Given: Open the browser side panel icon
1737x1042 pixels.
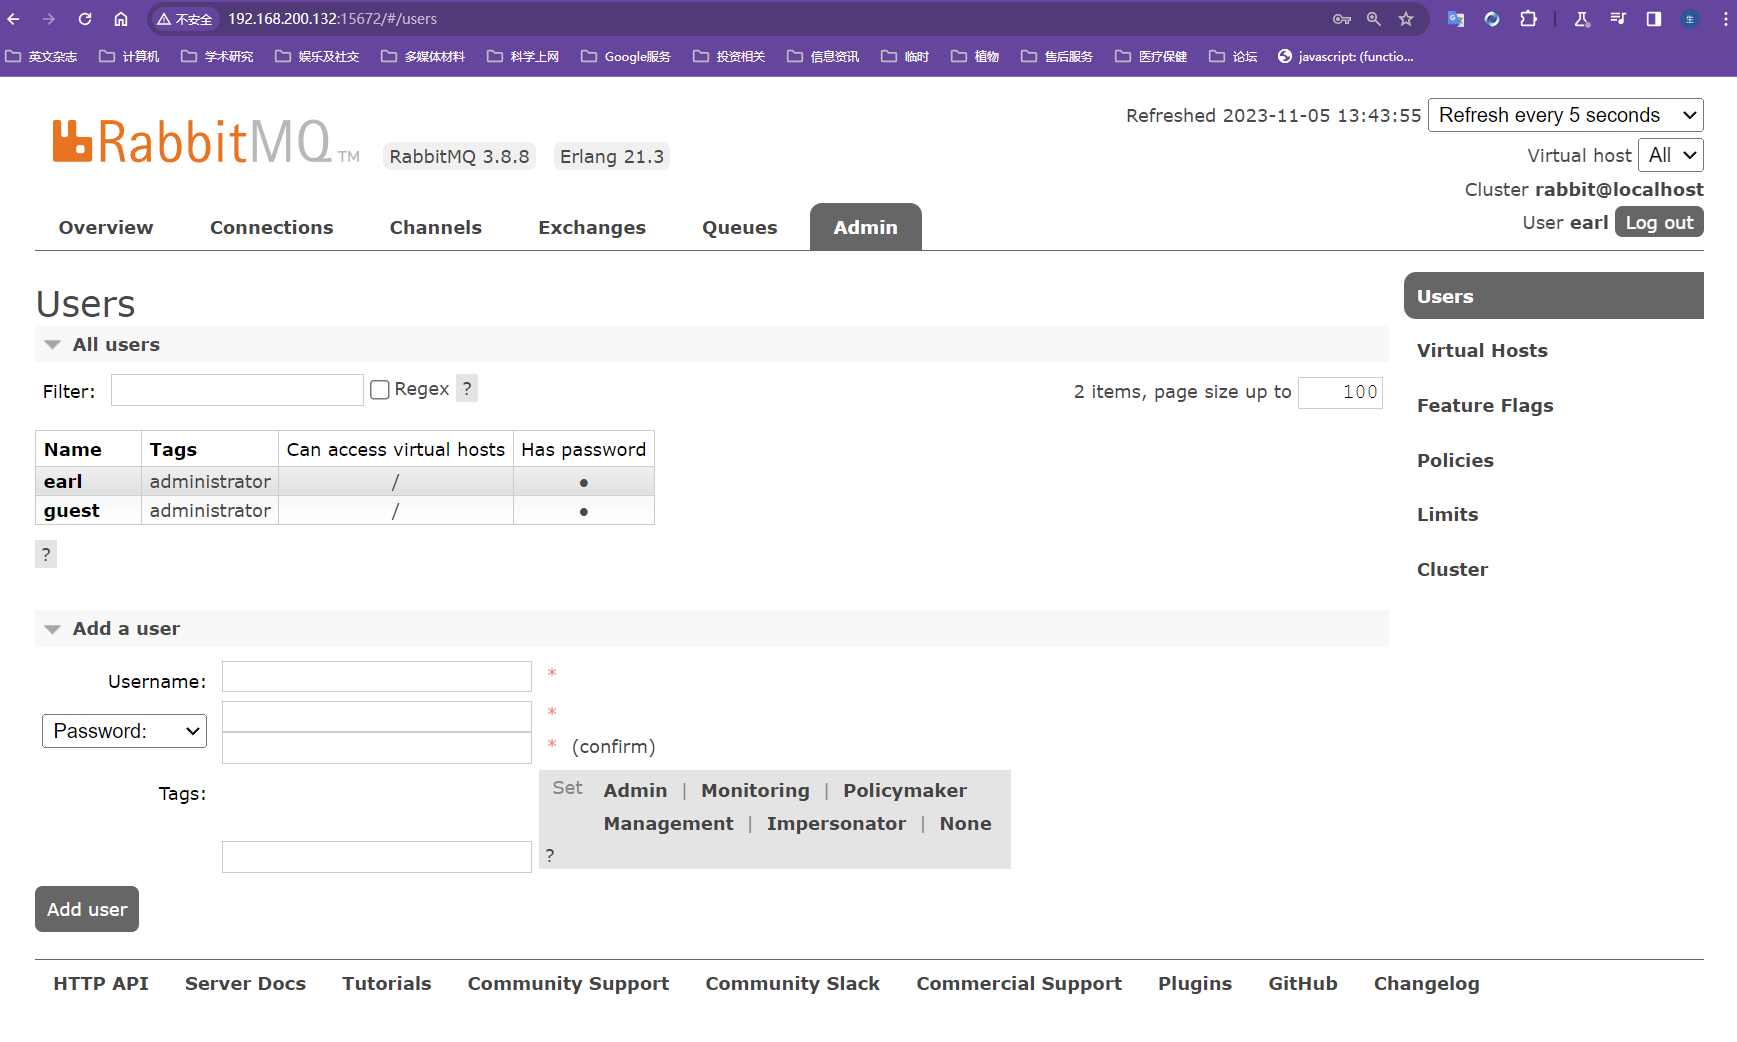Looking at the screenshot, I should pos(1654,19).
